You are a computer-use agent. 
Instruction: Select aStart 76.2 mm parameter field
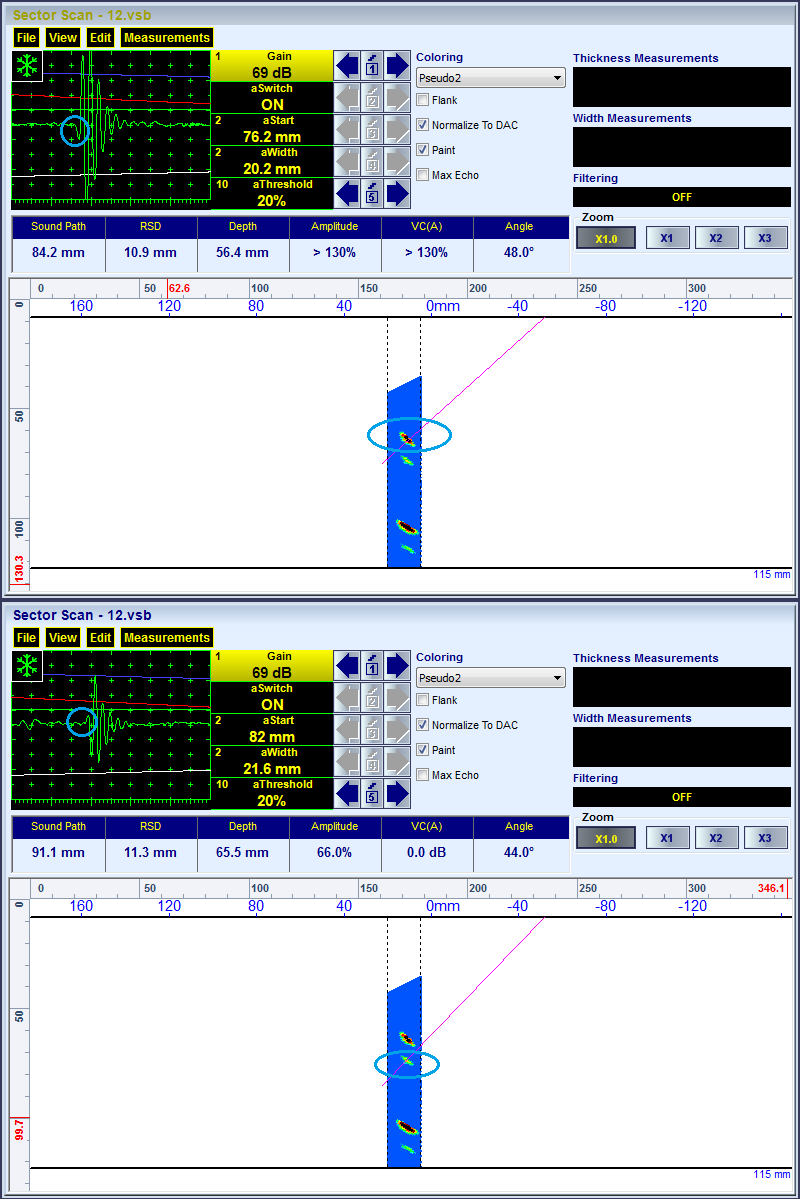(x=271, y=130)
